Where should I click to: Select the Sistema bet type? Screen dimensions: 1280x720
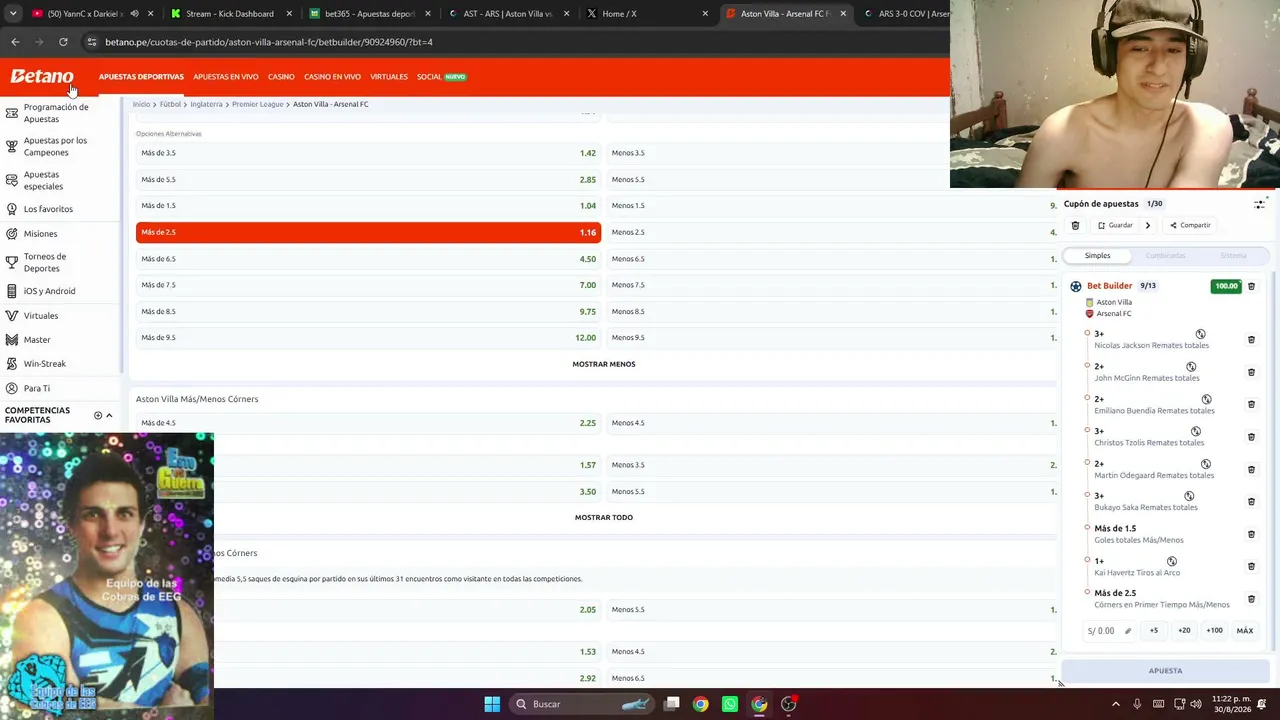(x=1233, y=256)
